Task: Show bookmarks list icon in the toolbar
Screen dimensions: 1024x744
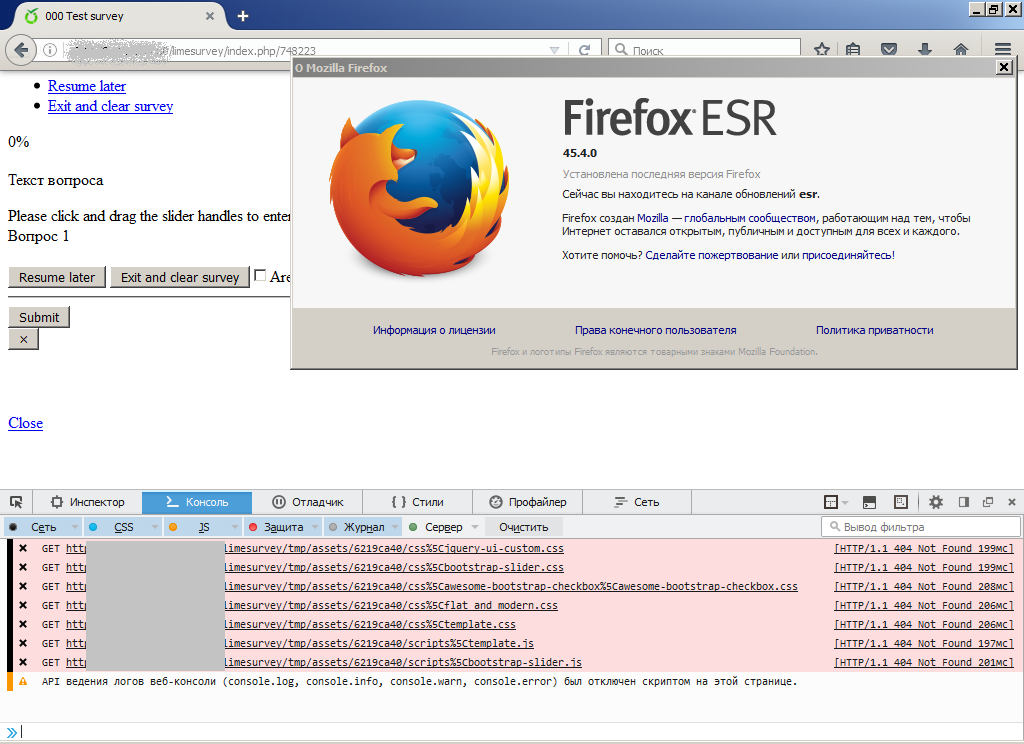Action: pyautogui.click(x=853, y=50)
